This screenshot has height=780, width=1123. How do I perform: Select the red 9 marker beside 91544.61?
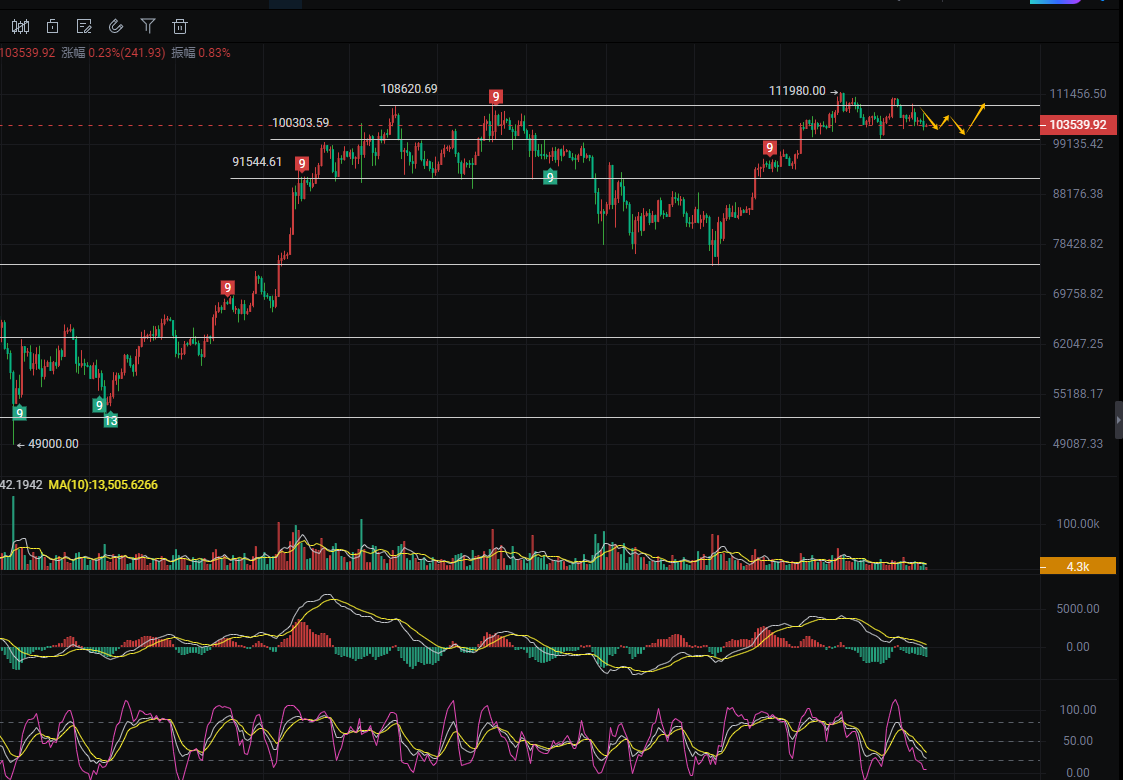point(302,164)
